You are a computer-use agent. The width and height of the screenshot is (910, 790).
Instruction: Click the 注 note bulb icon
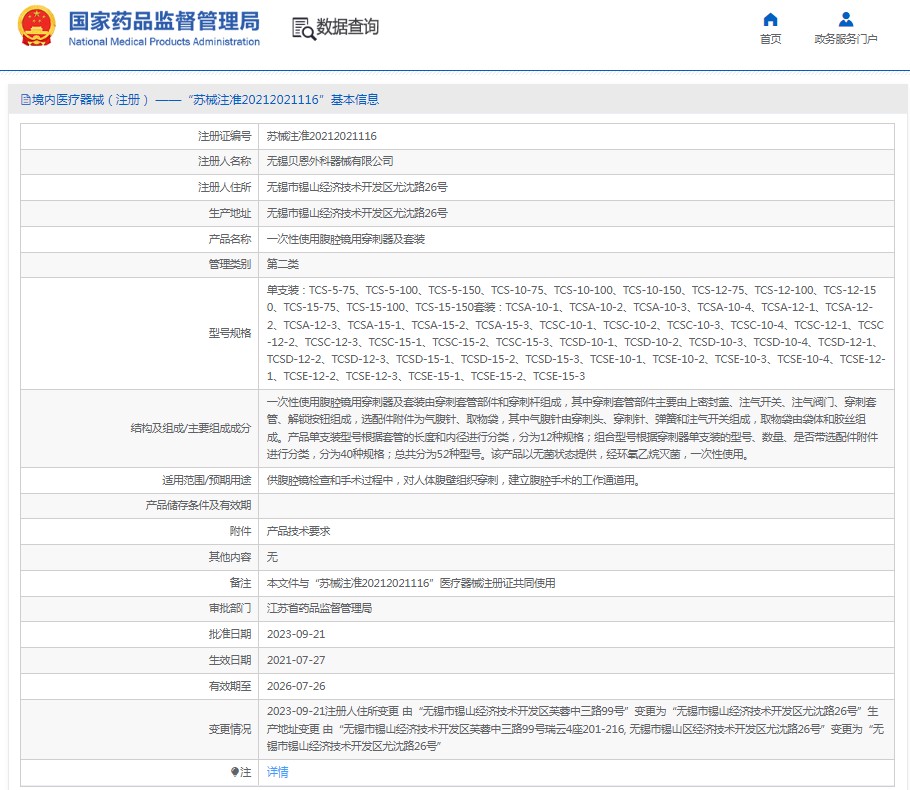(234, 772)
